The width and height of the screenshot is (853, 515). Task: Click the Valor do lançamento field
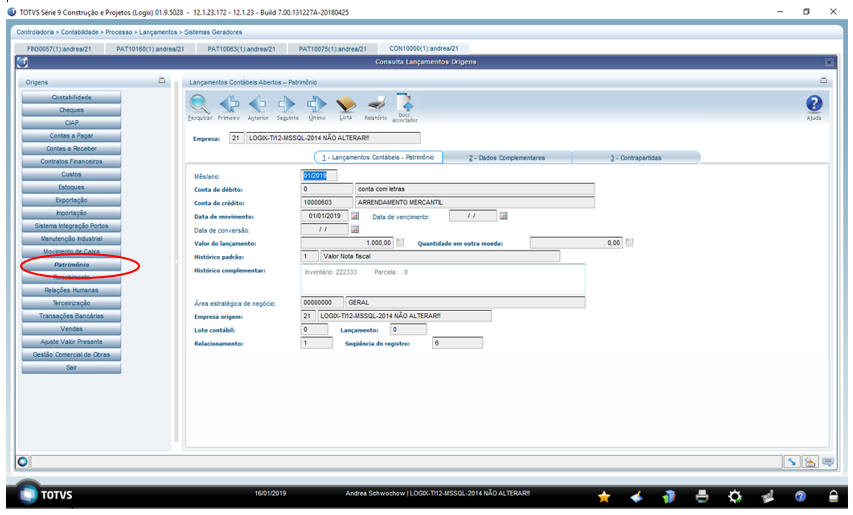pos(347,243)
